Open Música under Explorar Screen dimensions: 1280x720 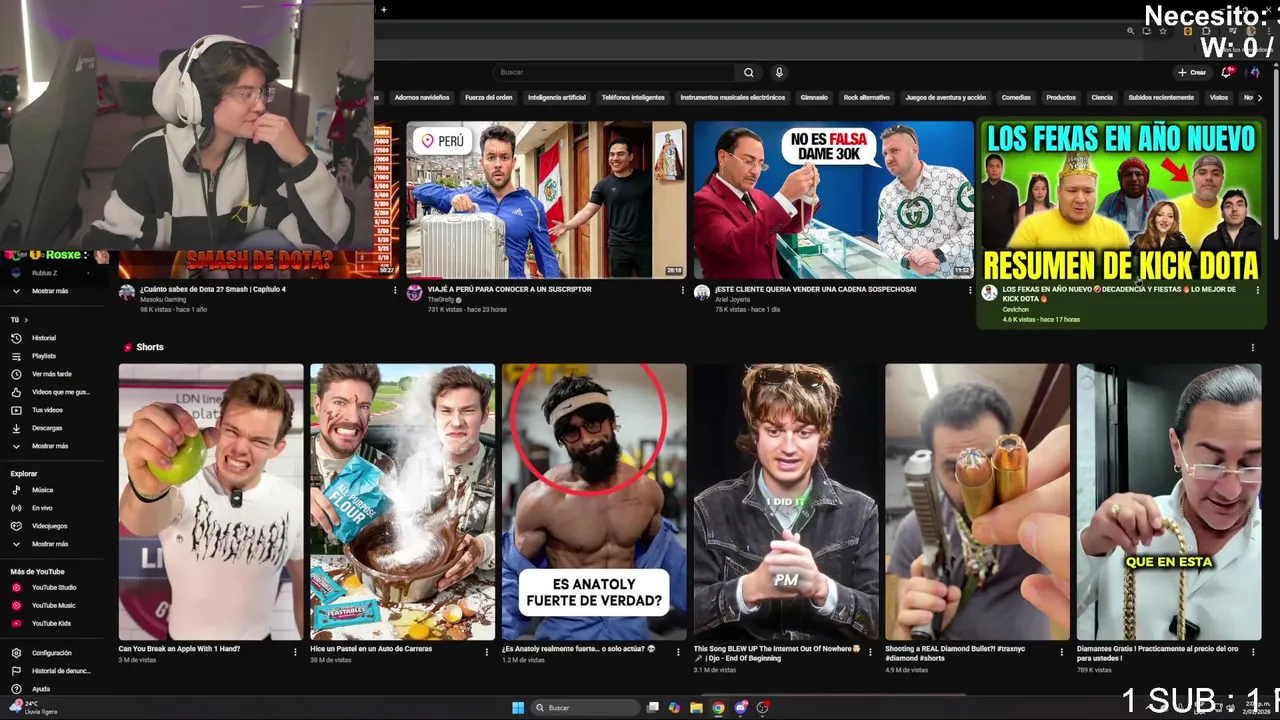pyautogui.click(x=42, y=490)
